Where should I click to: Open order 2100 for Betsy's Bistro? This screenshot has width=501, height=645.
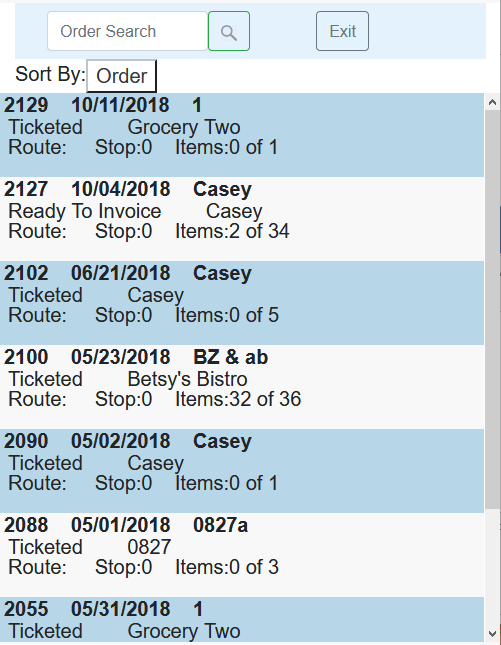(242, 387)
